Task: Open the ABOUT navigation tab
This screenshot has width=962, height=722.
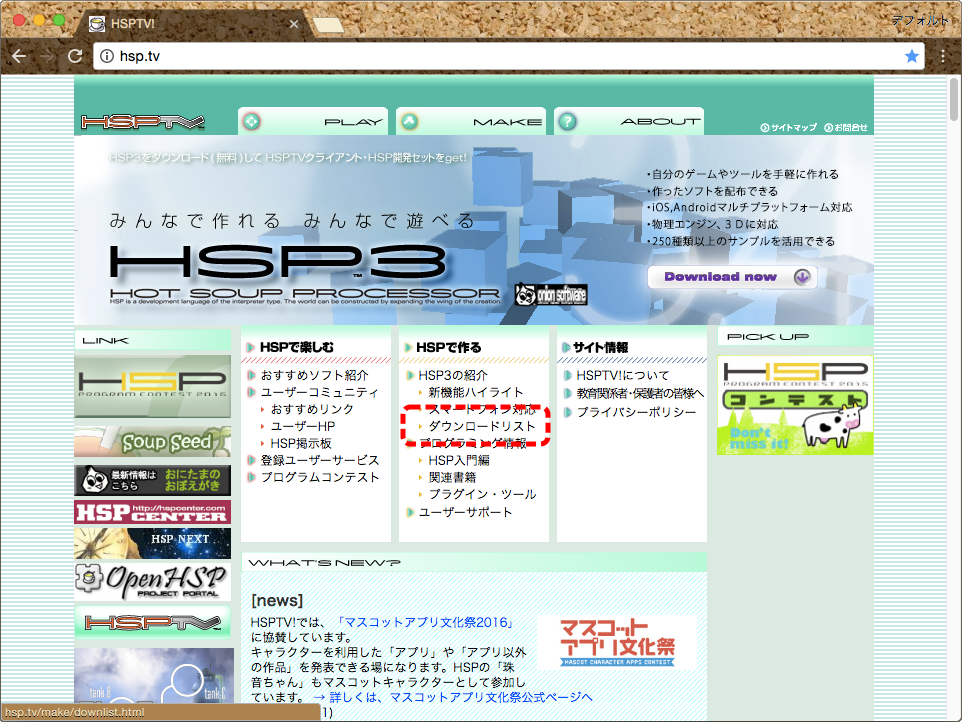Action: [x=629, y=121]
